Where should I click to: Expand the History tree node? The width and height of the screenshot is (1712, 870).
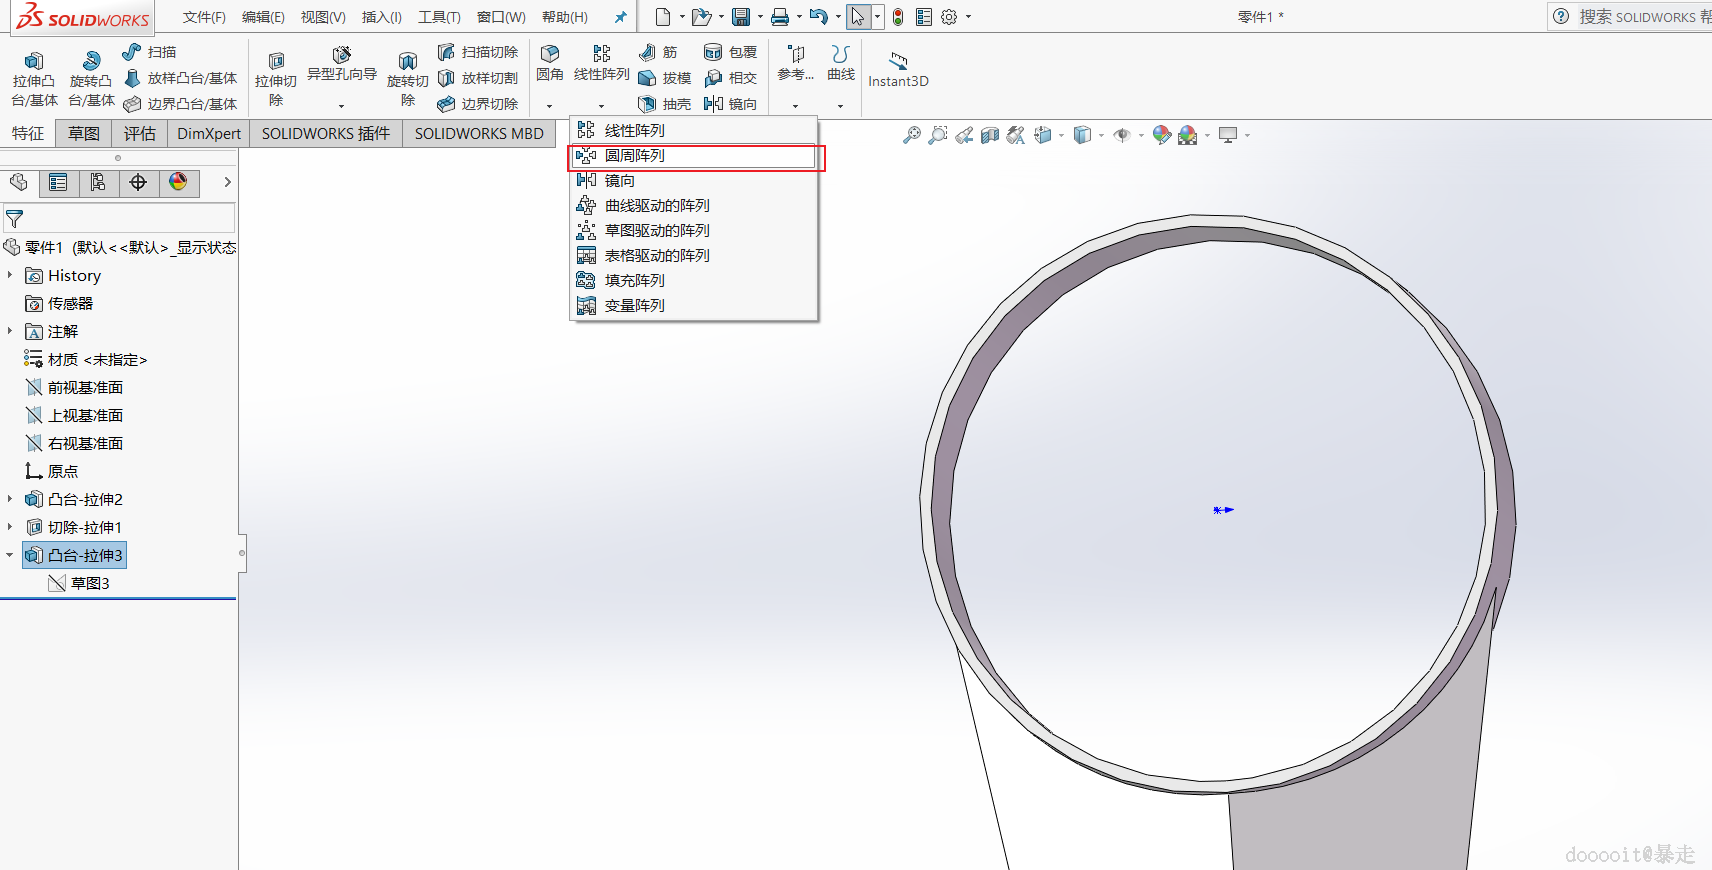10,275
